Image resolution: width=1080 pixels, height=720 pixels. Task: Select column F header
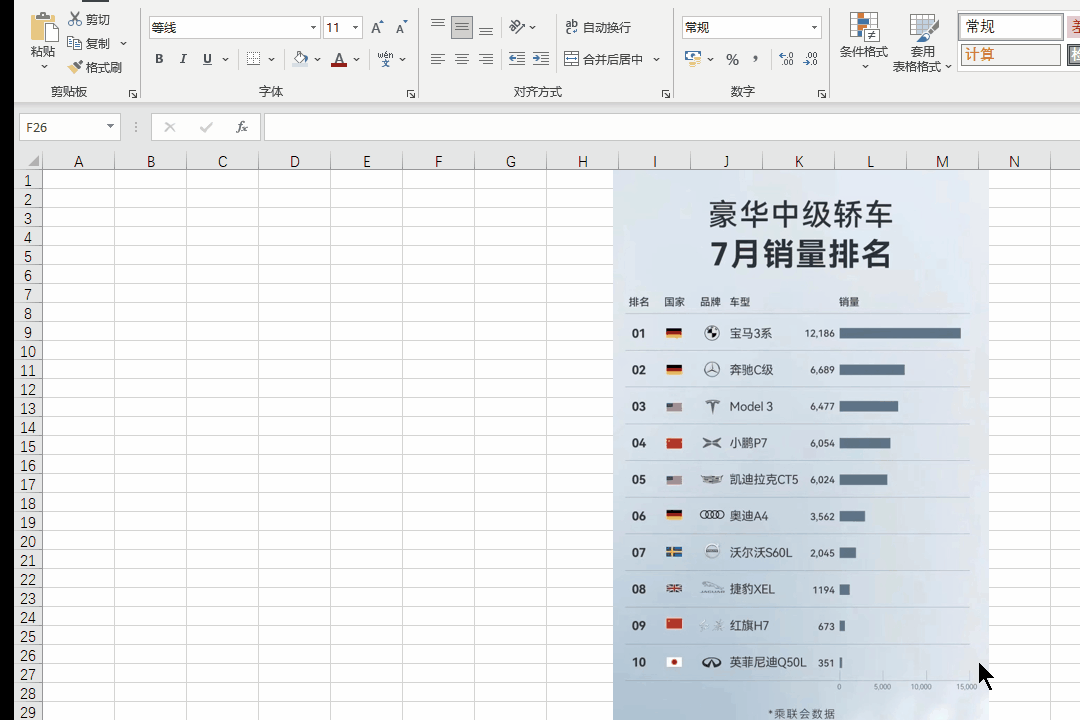pyautogui.click(x=438, y=161)
